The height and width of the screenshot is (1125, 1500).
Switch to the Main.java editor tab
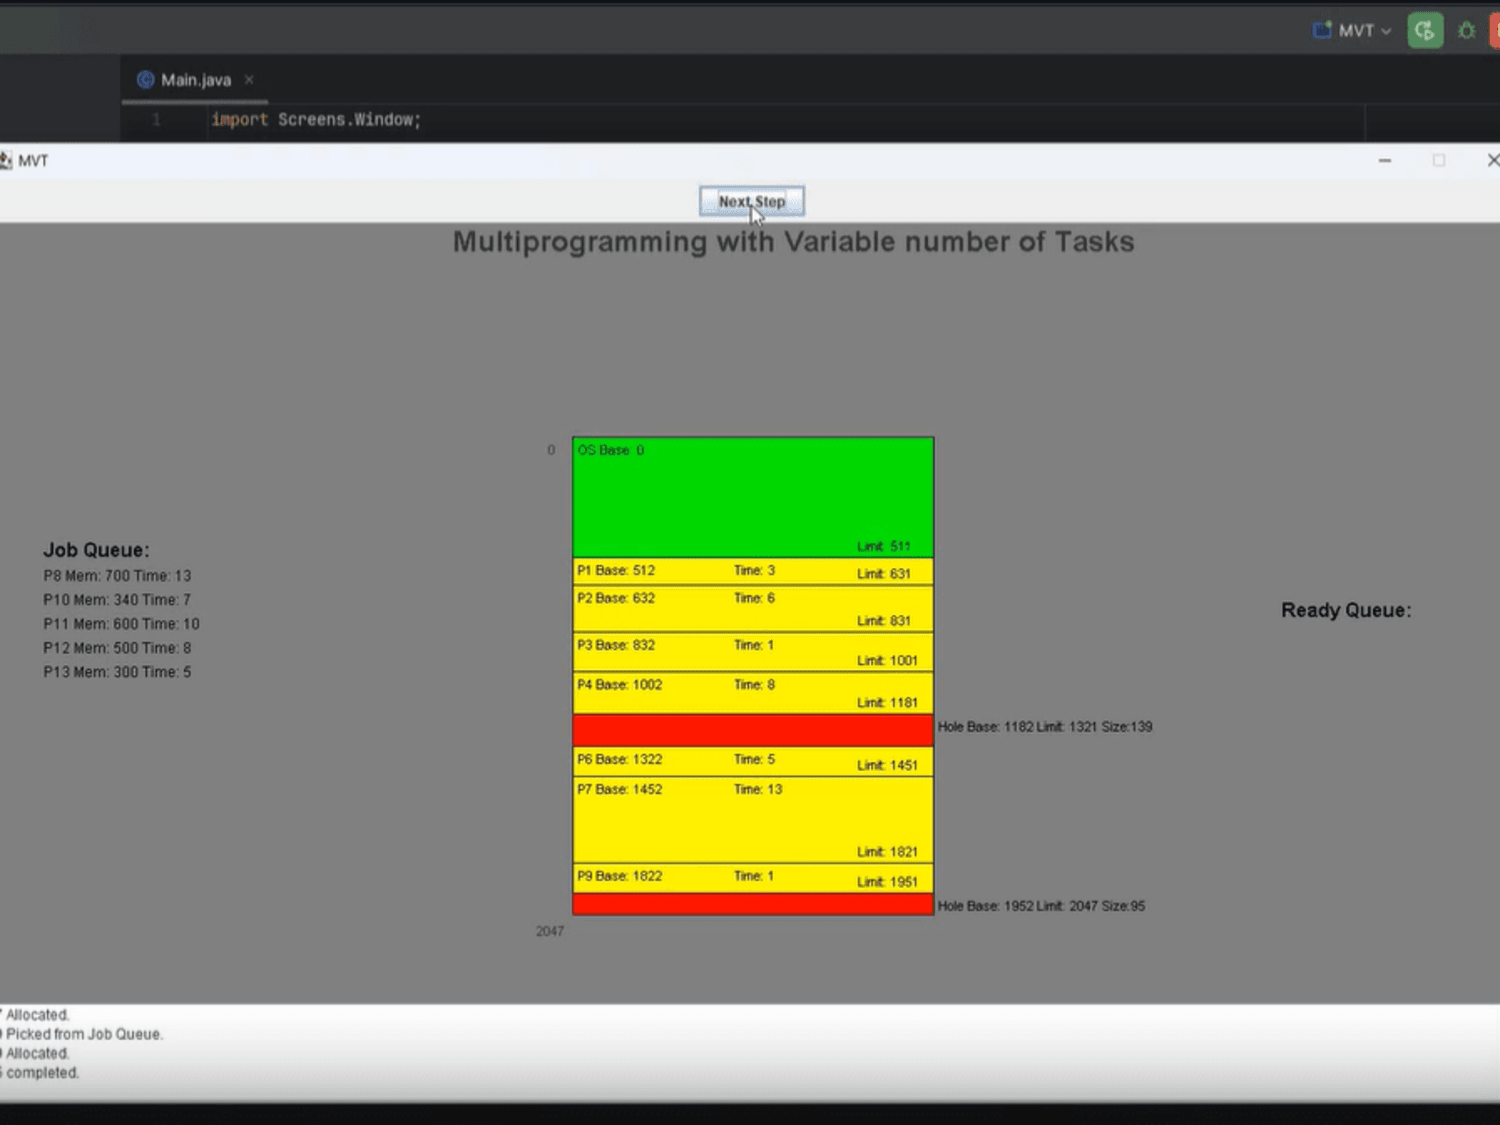[195, 80]
